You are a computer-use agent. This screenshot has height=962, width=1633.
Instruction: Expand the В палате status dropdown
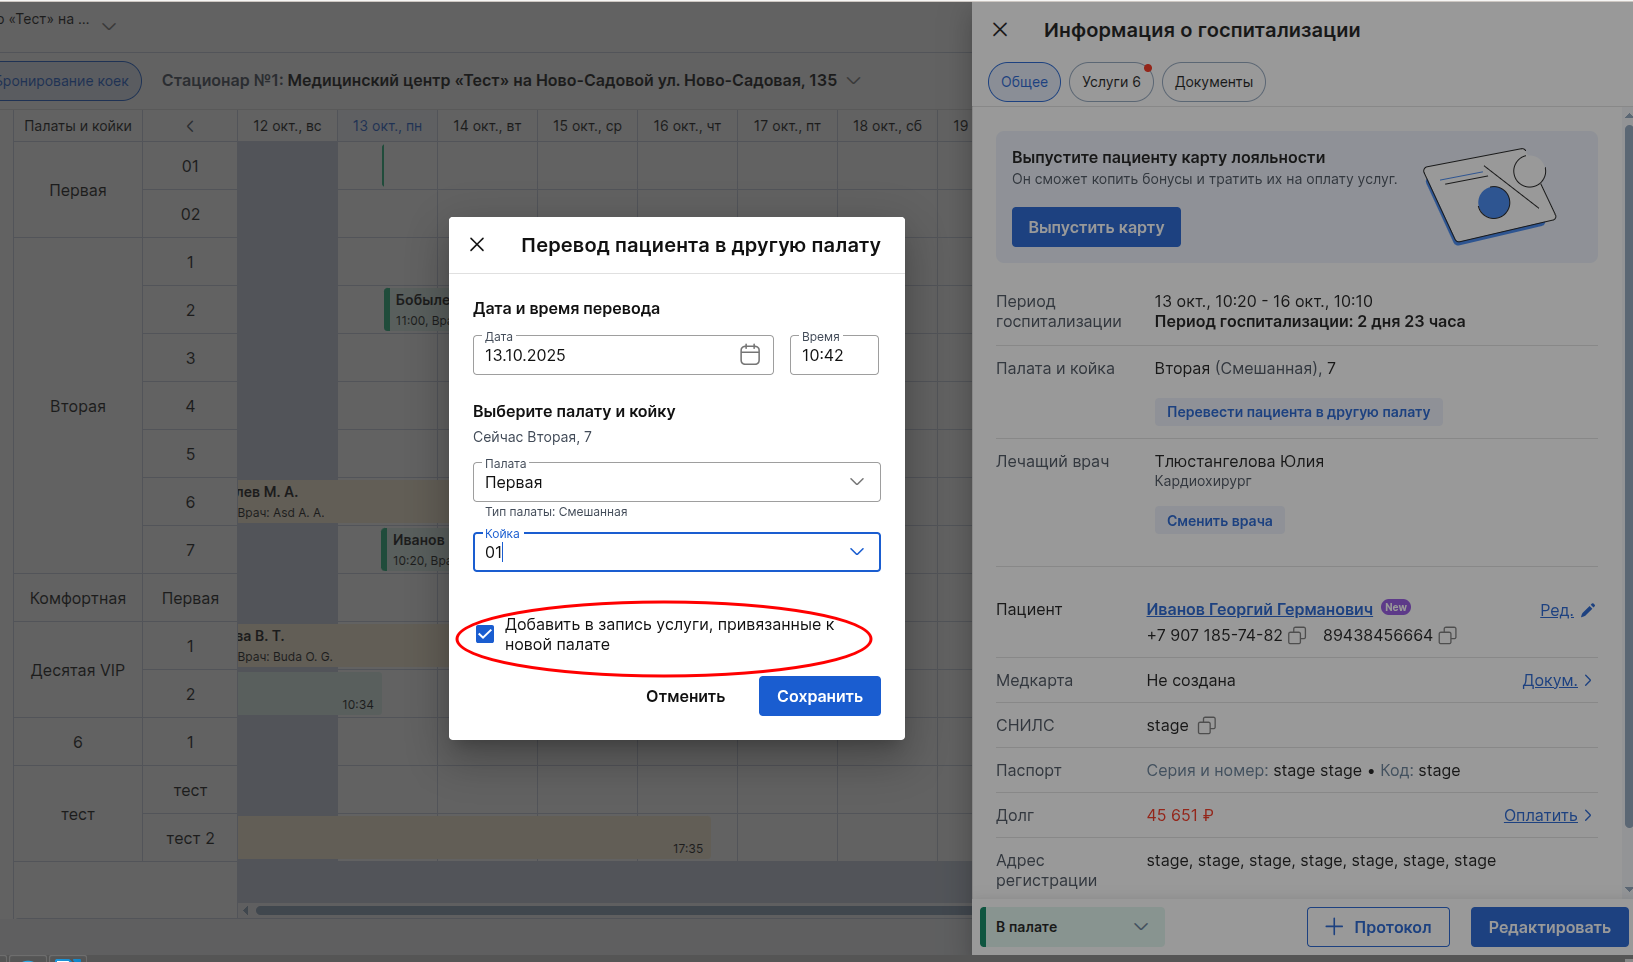1140,927
